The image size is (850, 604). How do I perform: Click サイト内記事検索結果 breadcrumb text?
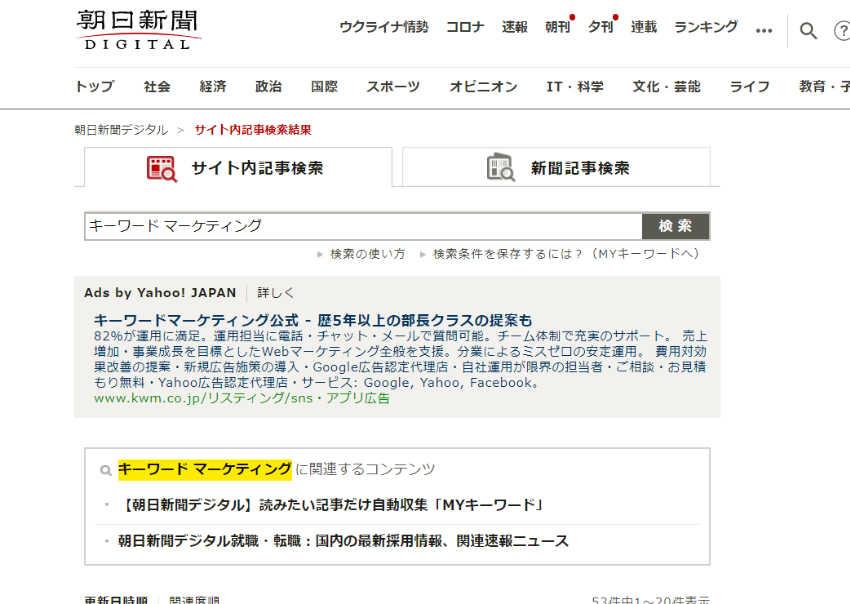tap(253, 130)
